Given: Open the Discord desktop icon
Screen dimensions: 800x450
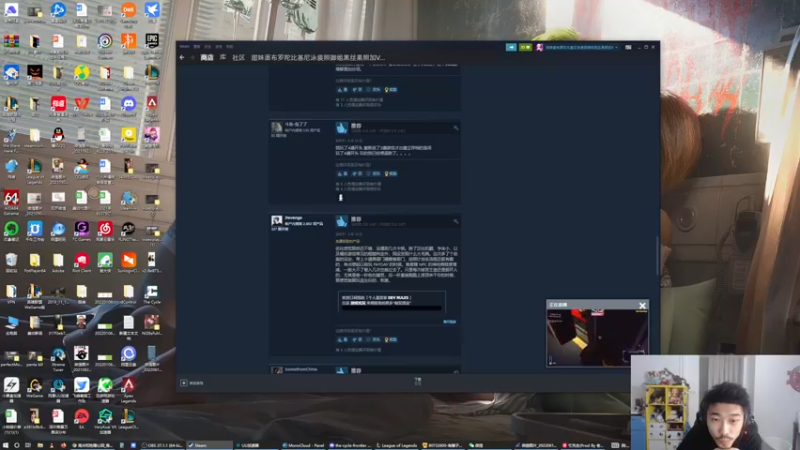Looking at the screenshot, I should [129, 106].
